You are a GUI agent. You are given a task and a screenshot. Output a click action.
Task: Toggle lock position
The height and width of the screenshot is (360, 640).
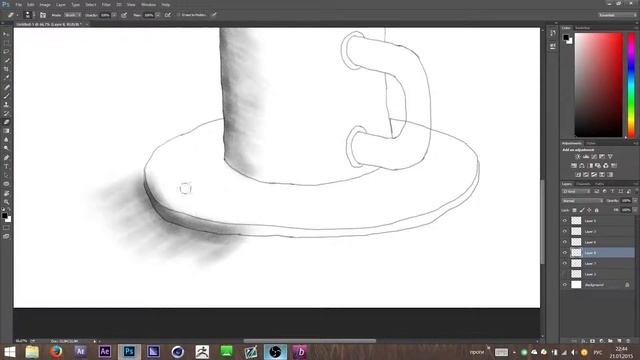[x=589, y=210]
